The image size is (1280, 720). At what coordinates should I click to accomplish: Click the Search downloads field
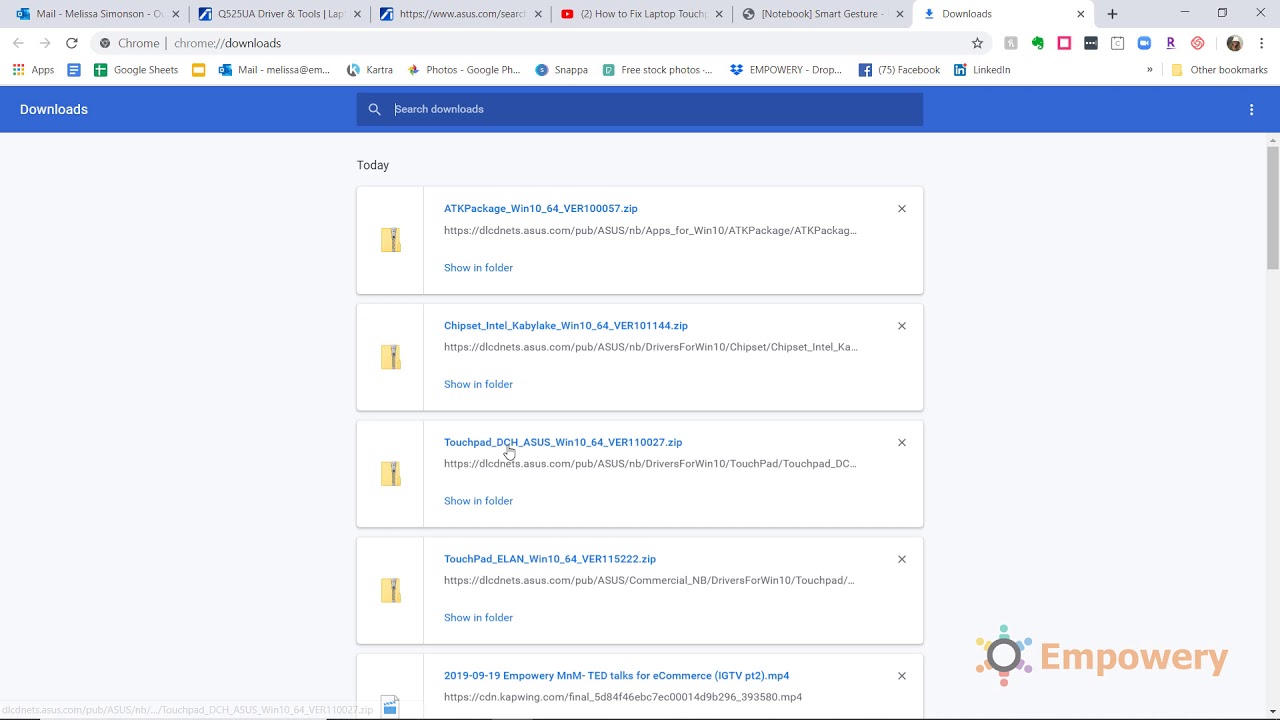coord(640,109)
